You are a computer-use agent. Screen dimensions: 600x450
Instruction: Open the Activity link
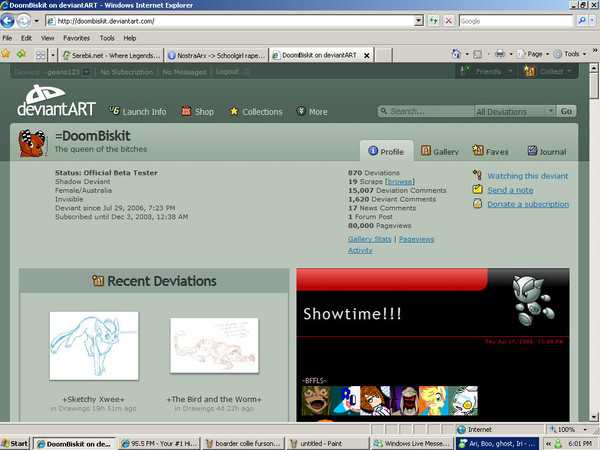(x=360, y=250)
